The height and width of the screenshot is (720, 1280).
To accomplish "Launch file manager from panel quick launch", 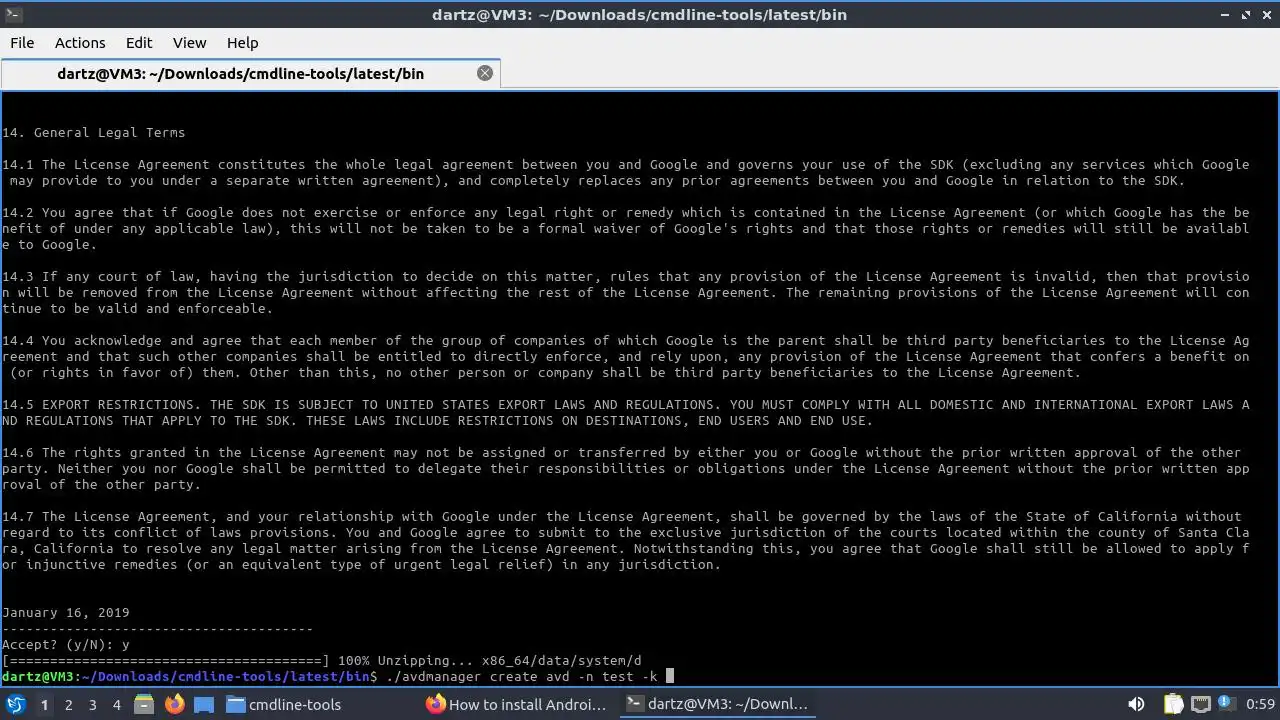I will (x=144, y=704).
